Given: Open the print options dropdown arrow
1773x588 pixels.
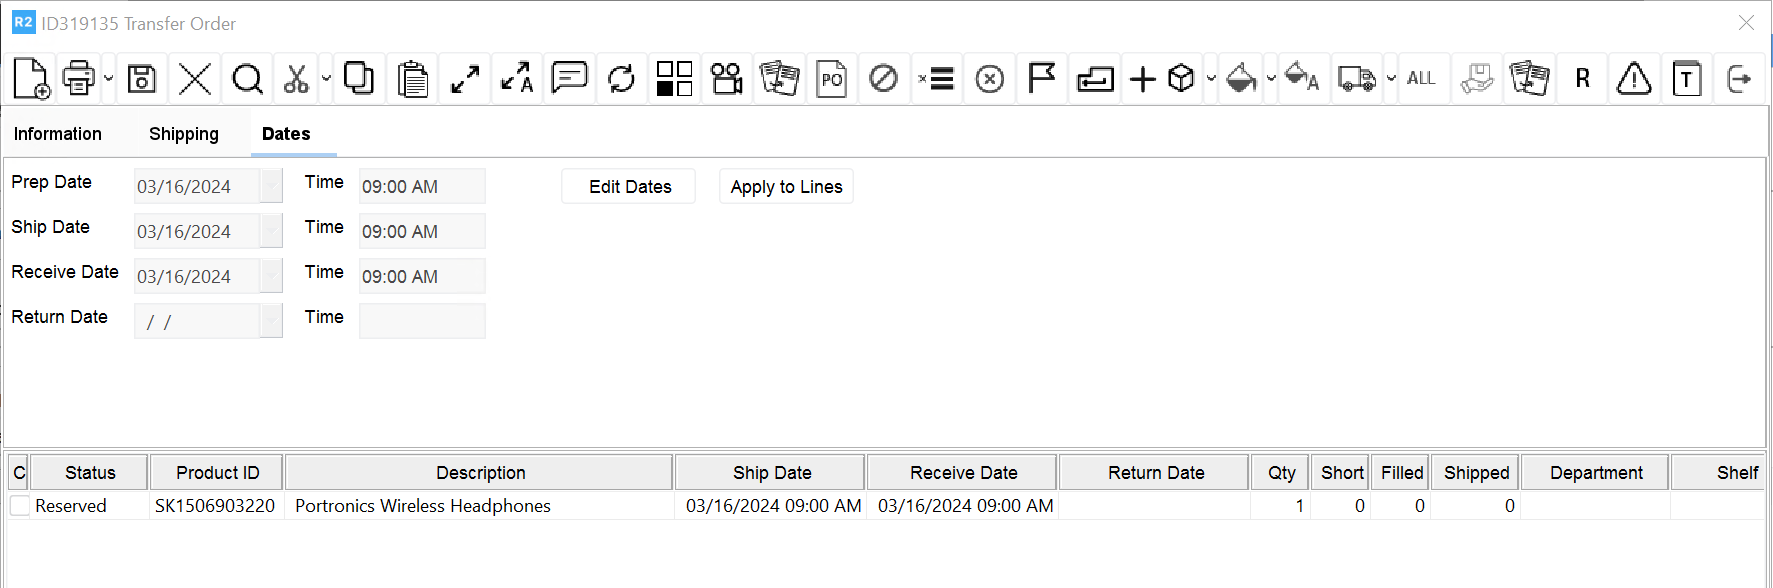Looking at the screenshot, I should pyautogui.click(x=108, y=78).
